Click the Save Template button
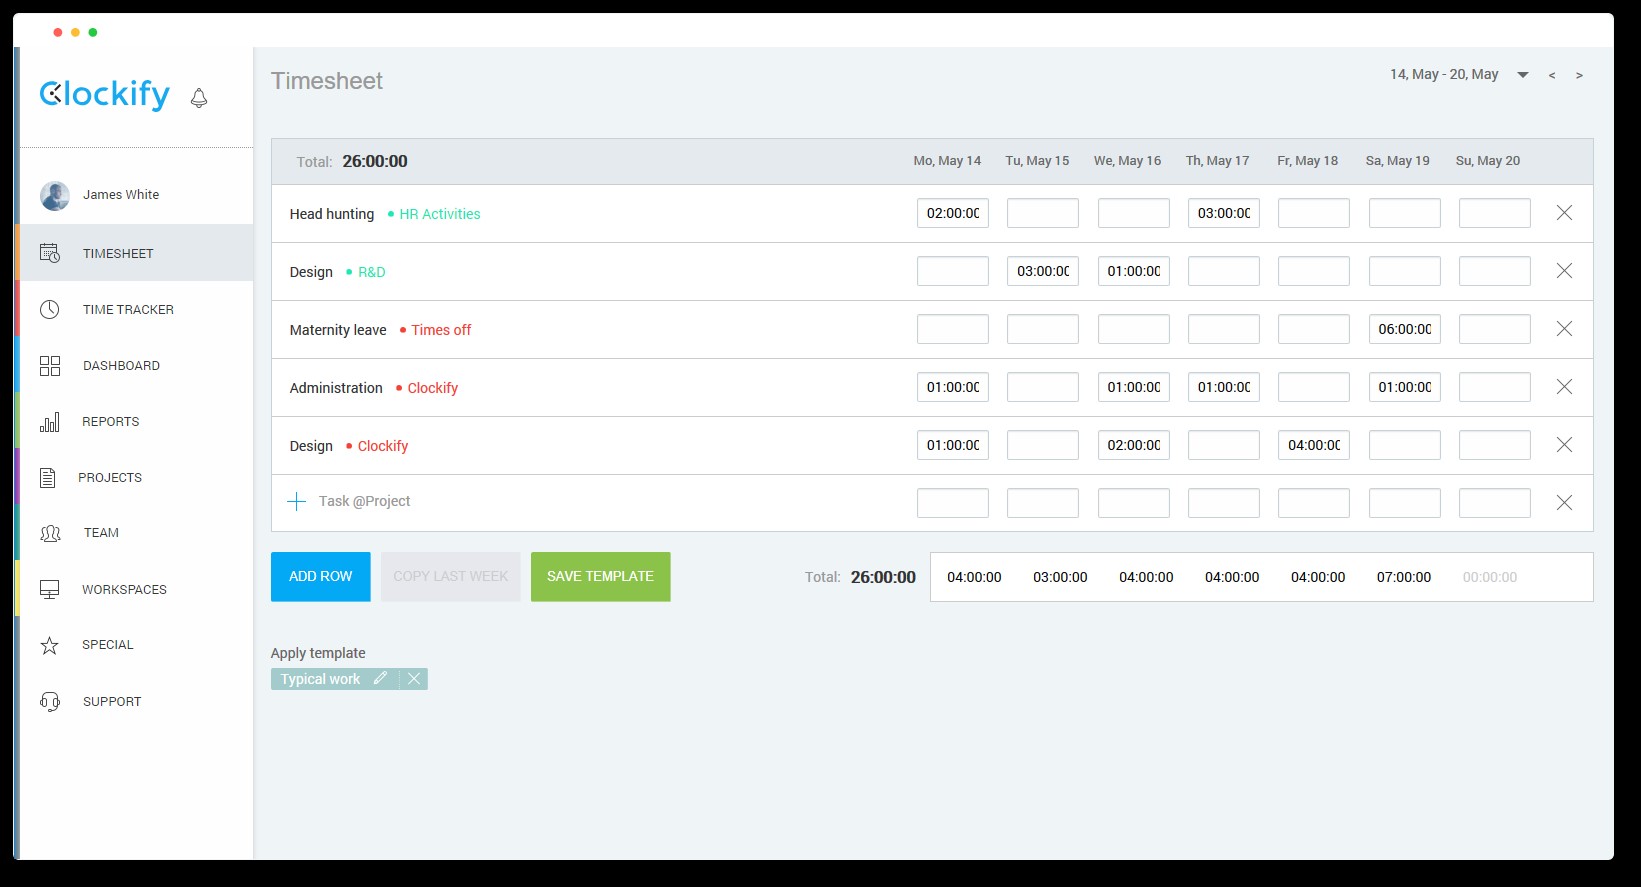Viewport: 1641px width, 887px height. click(600, 577)
